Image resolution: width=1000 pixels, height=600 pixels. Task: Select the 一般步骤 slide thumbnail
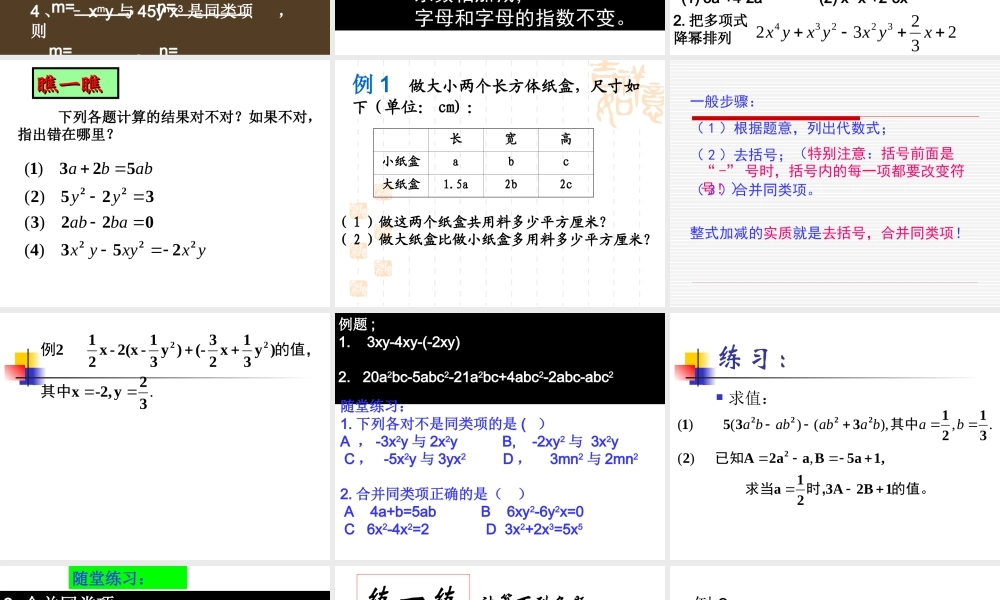pyautogui.click(x=835, y=183)
